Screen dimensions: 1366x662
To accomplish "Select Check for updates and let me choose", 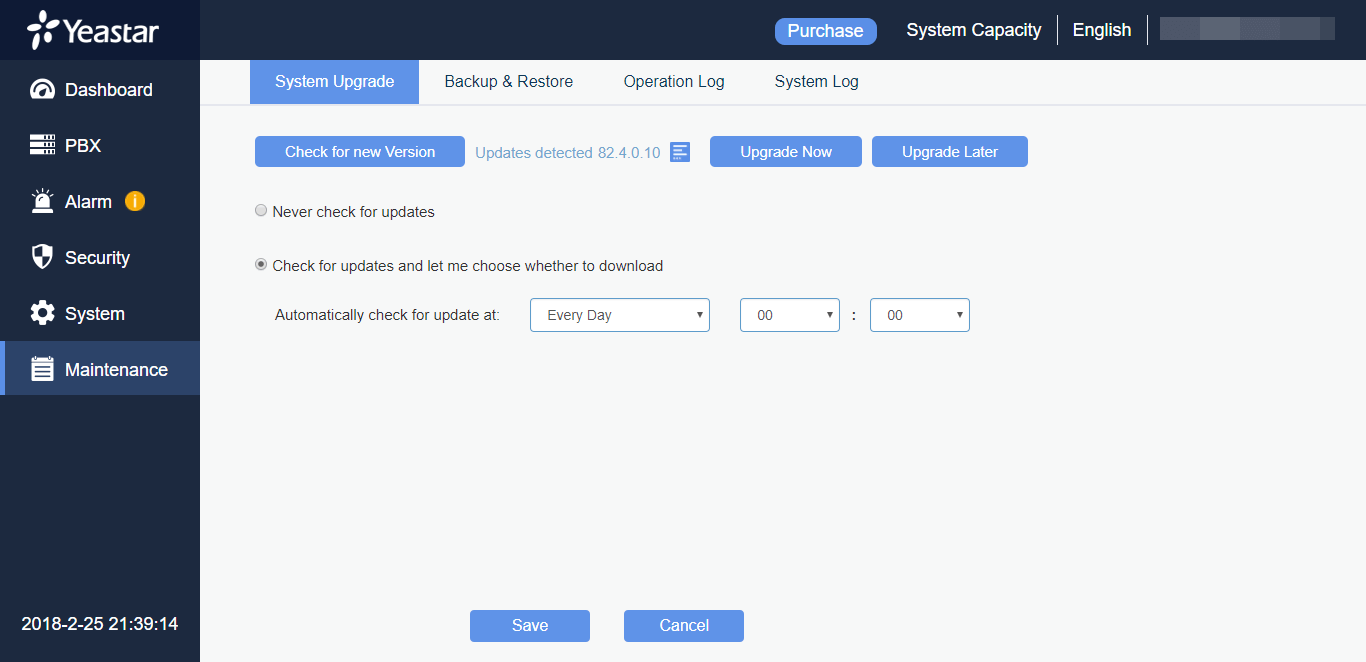I will pos(261,265).
